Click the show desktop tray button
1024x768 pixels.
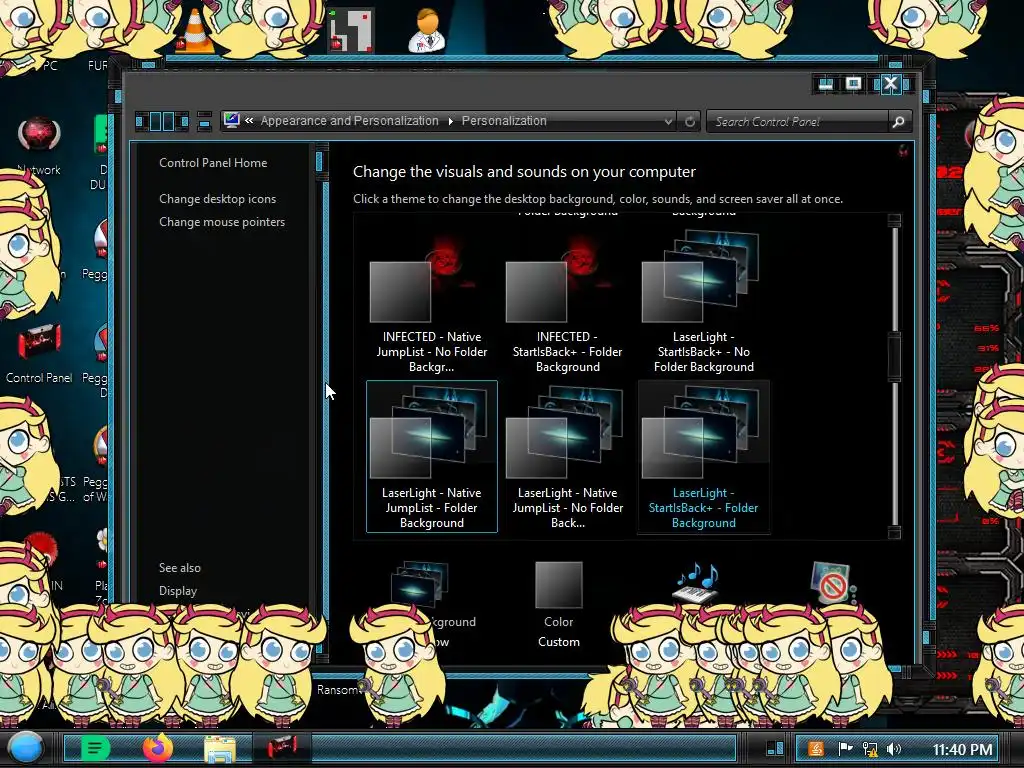click(775, 748)
